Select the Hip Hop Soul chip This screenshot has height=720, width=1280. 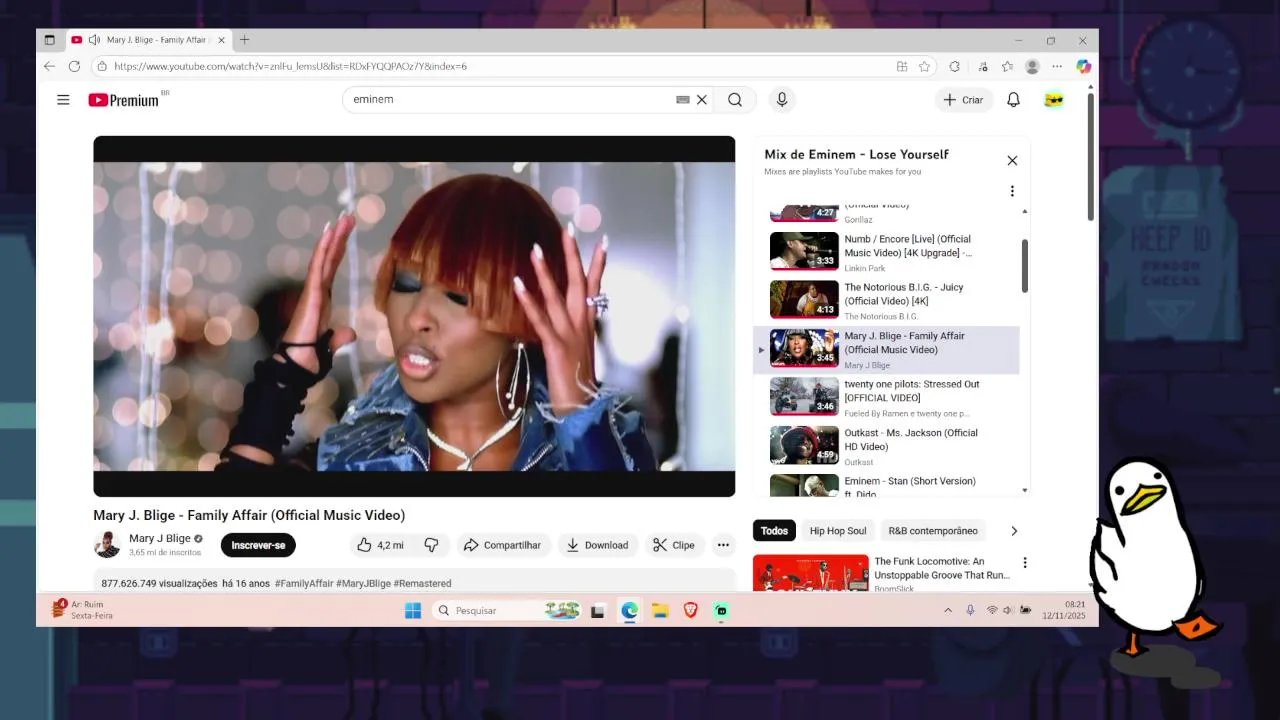tap(838, 531)
